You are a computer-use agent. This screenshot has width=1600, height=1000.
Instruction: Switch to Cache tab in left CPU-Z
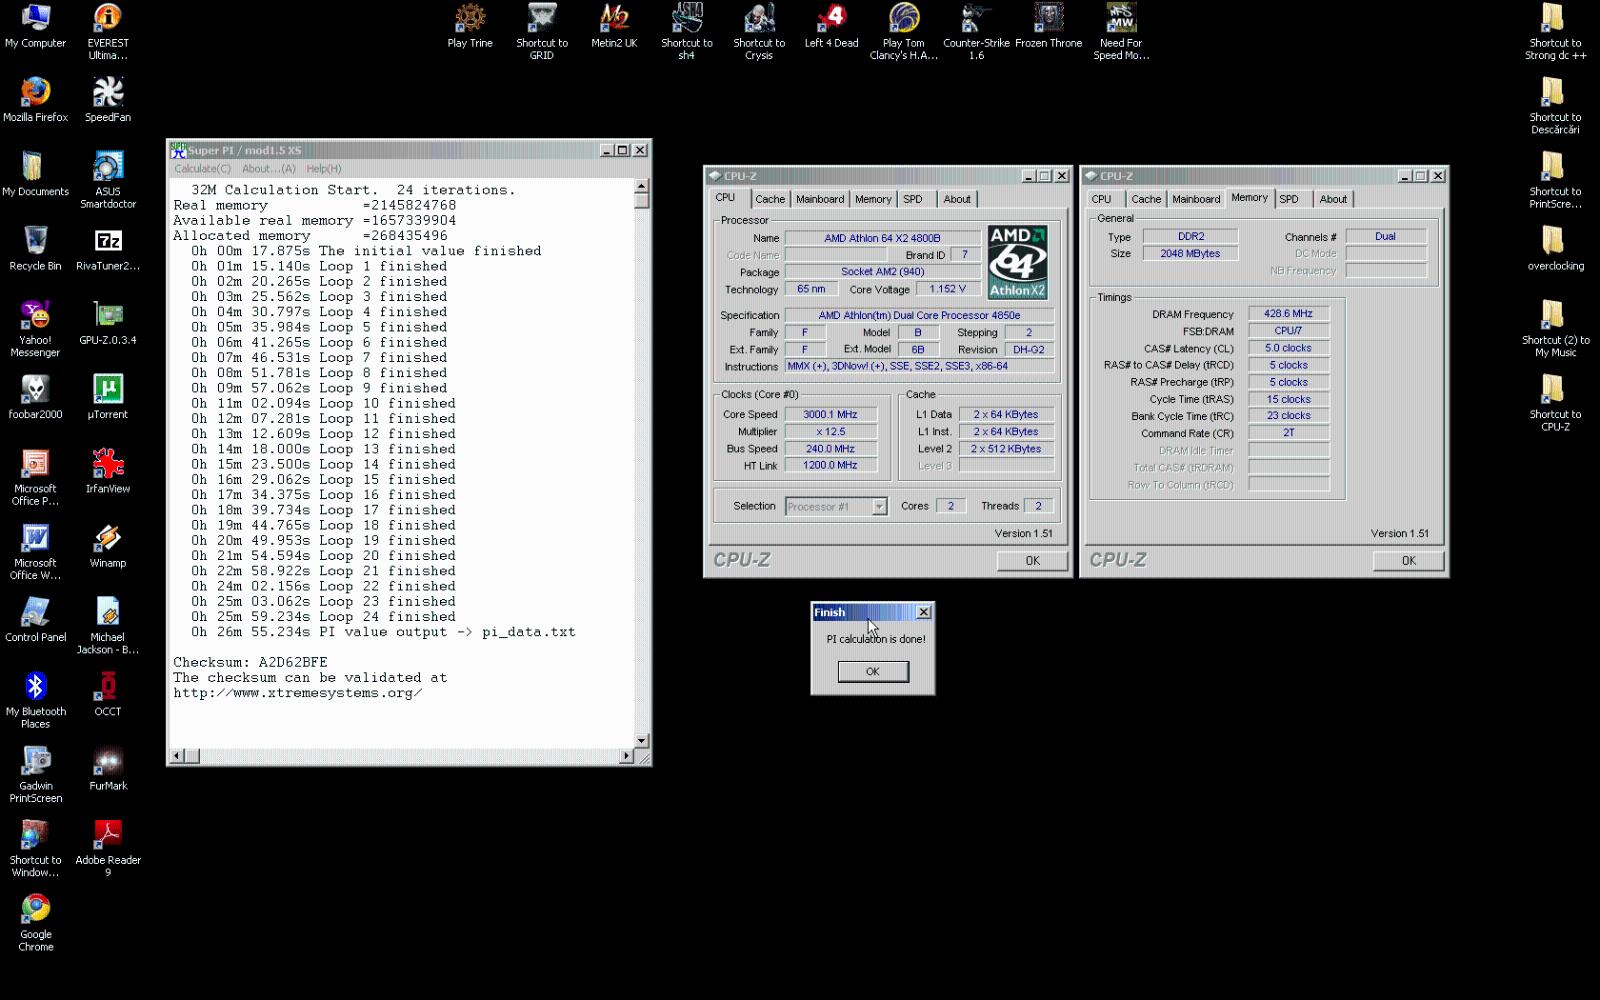pyautogui.click(x=770, y=199)
